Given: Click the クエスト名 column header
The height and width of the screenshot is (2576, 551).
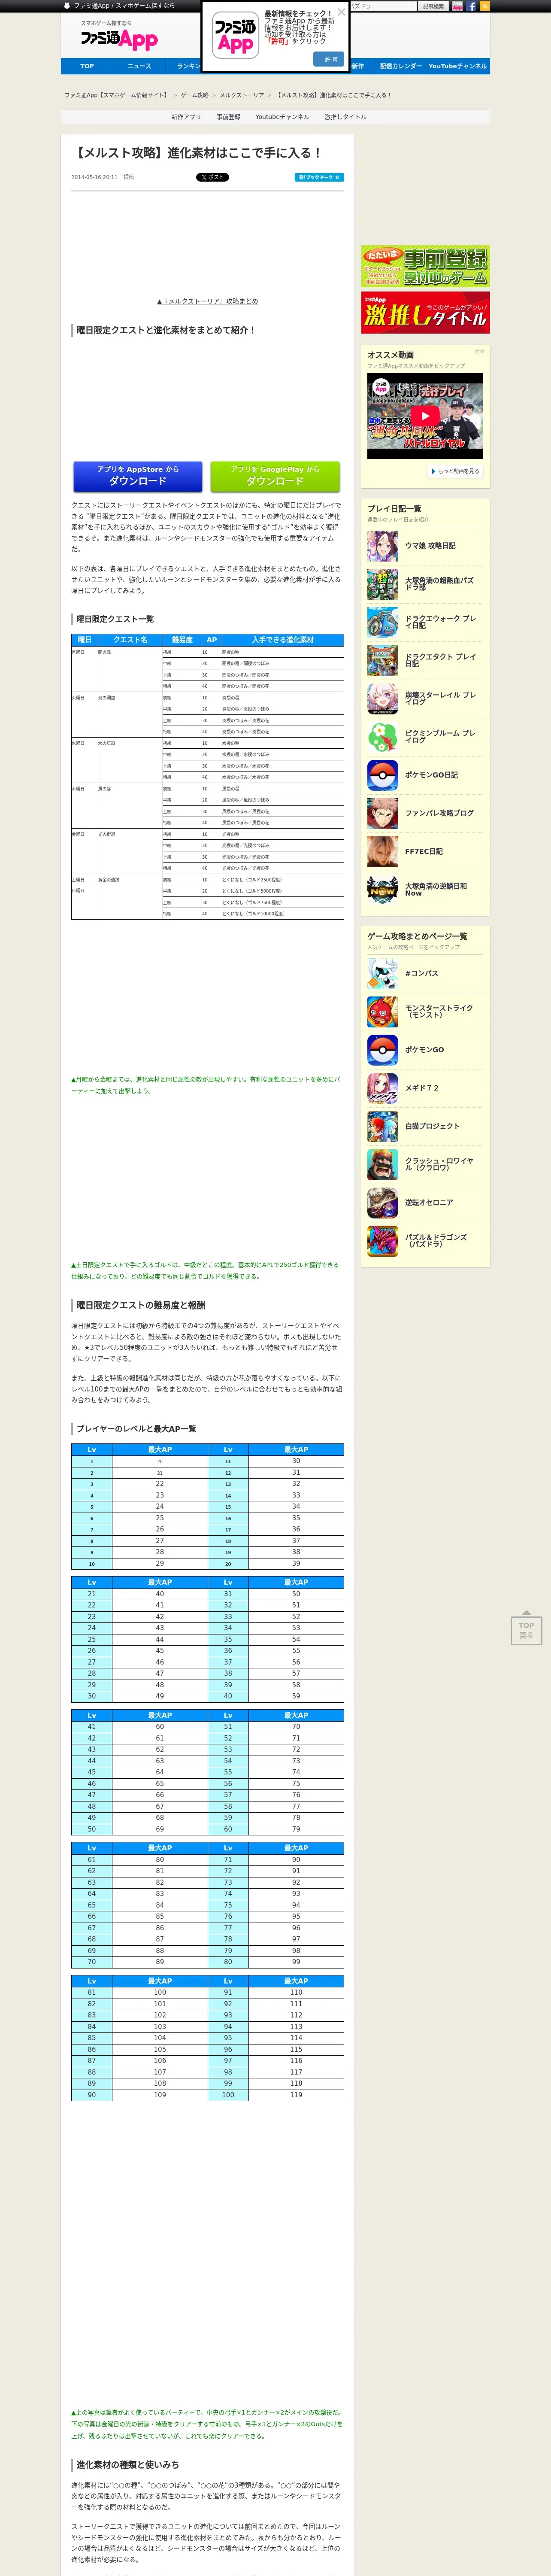Looking at the screenshot, I should pyautogui.click(x=129, y=640).
